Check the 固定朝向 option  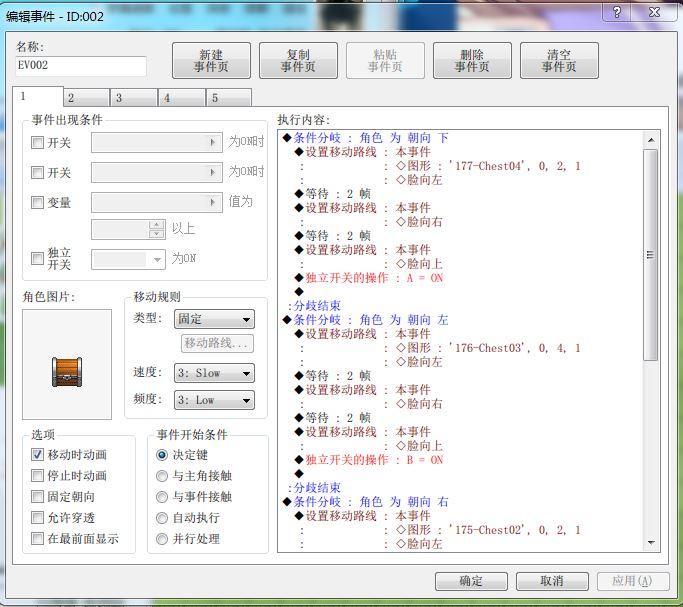[x=37, y=496]
